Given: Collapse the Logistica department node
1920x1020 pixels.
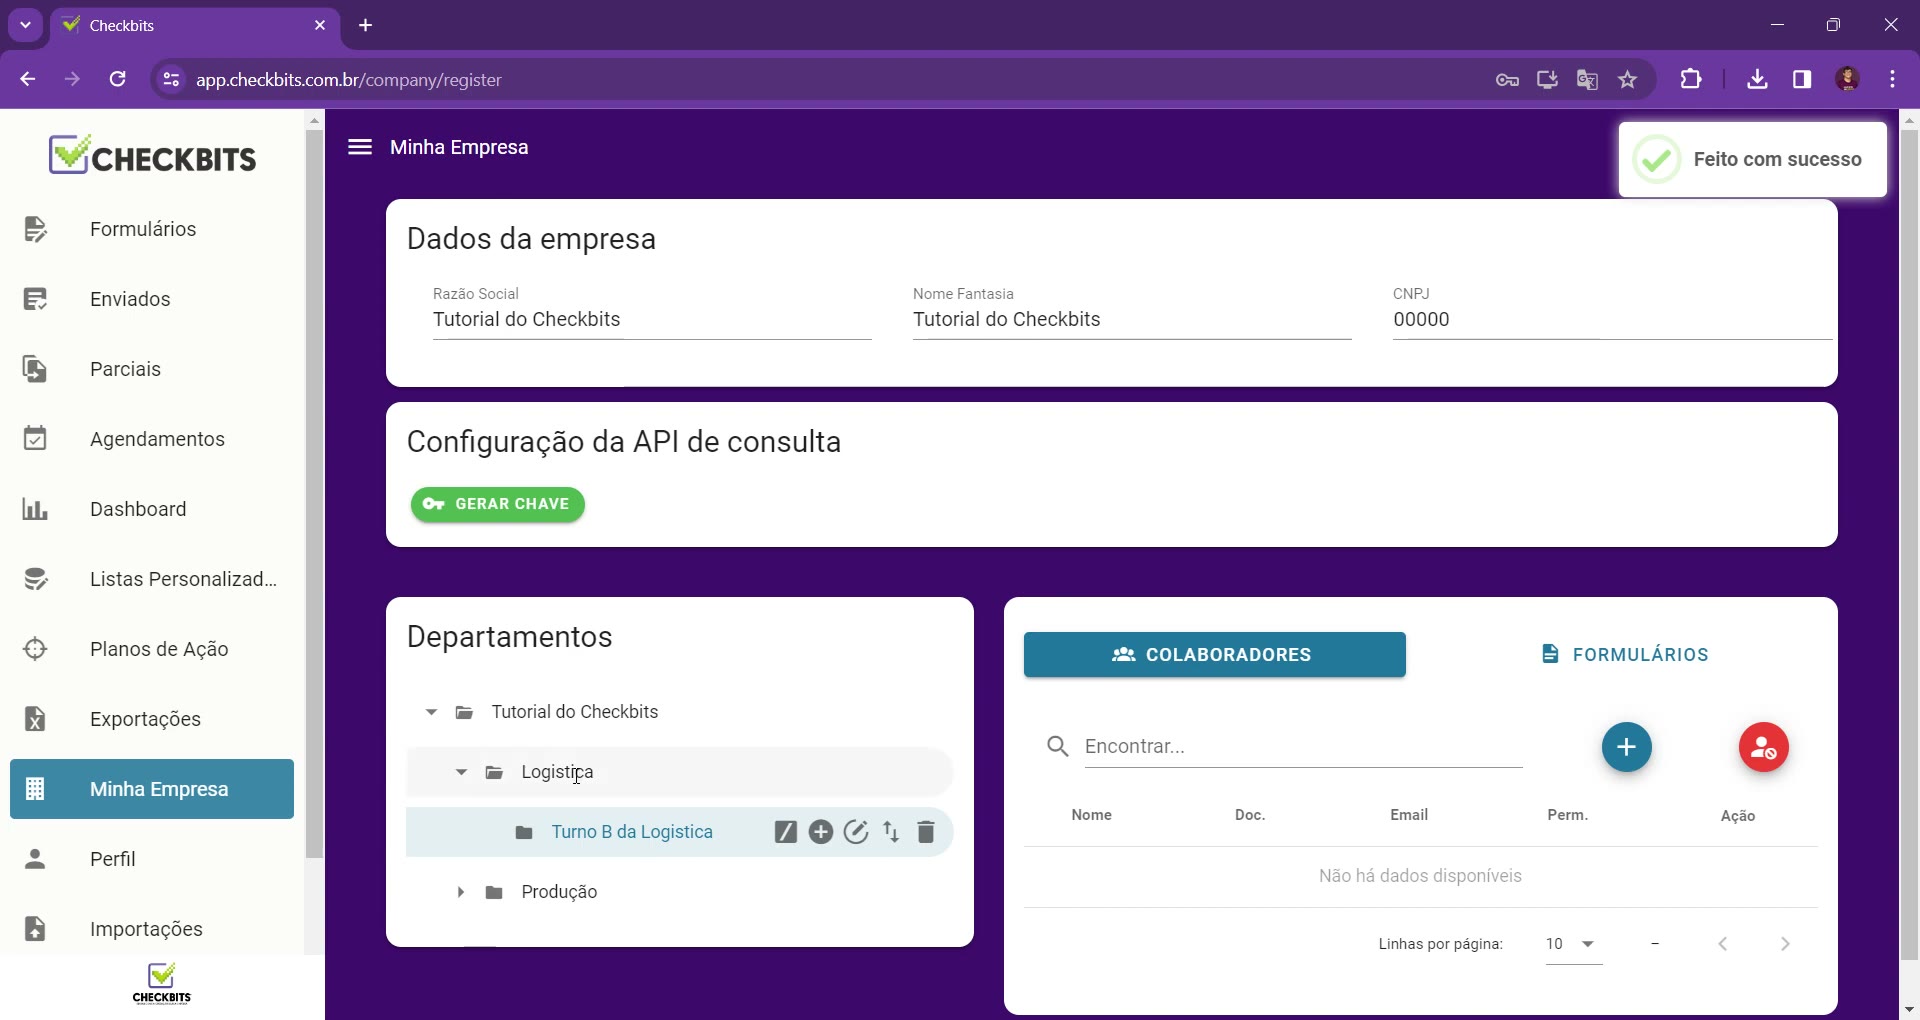Looking at the screenshot, I should 461,772.
